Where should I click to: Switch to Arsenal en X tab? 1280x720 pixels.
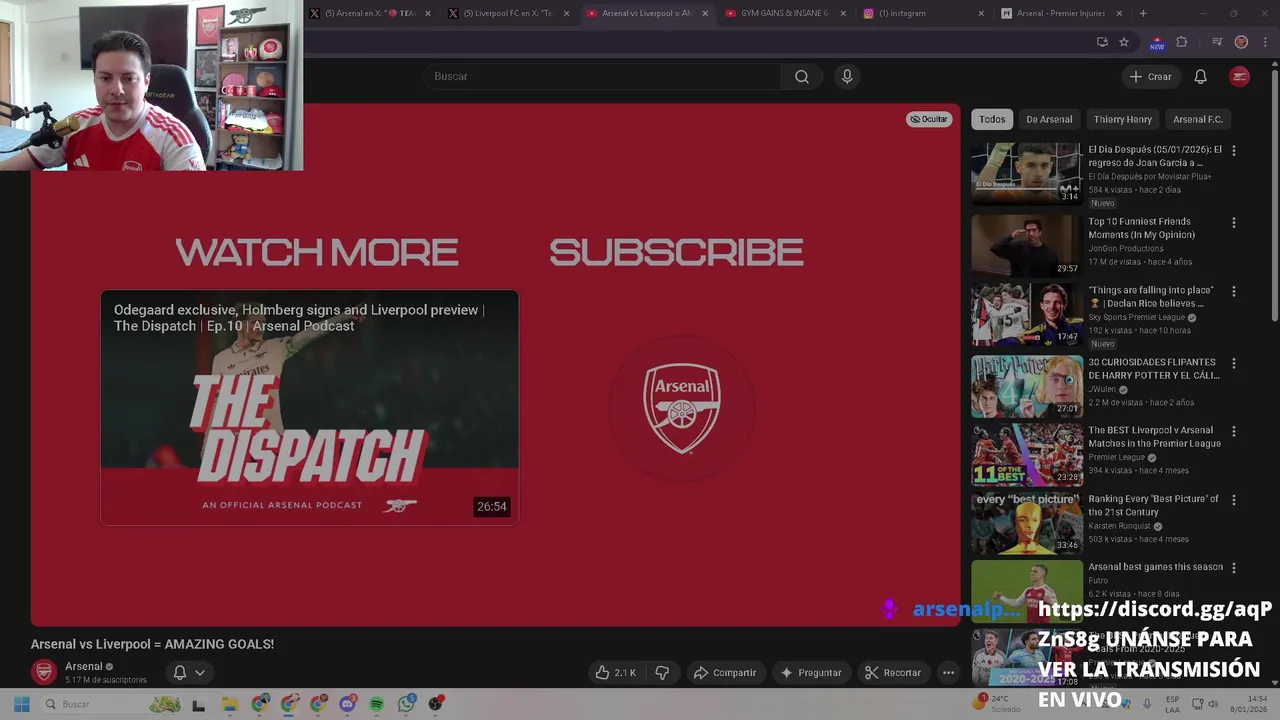tap(370, 13)
